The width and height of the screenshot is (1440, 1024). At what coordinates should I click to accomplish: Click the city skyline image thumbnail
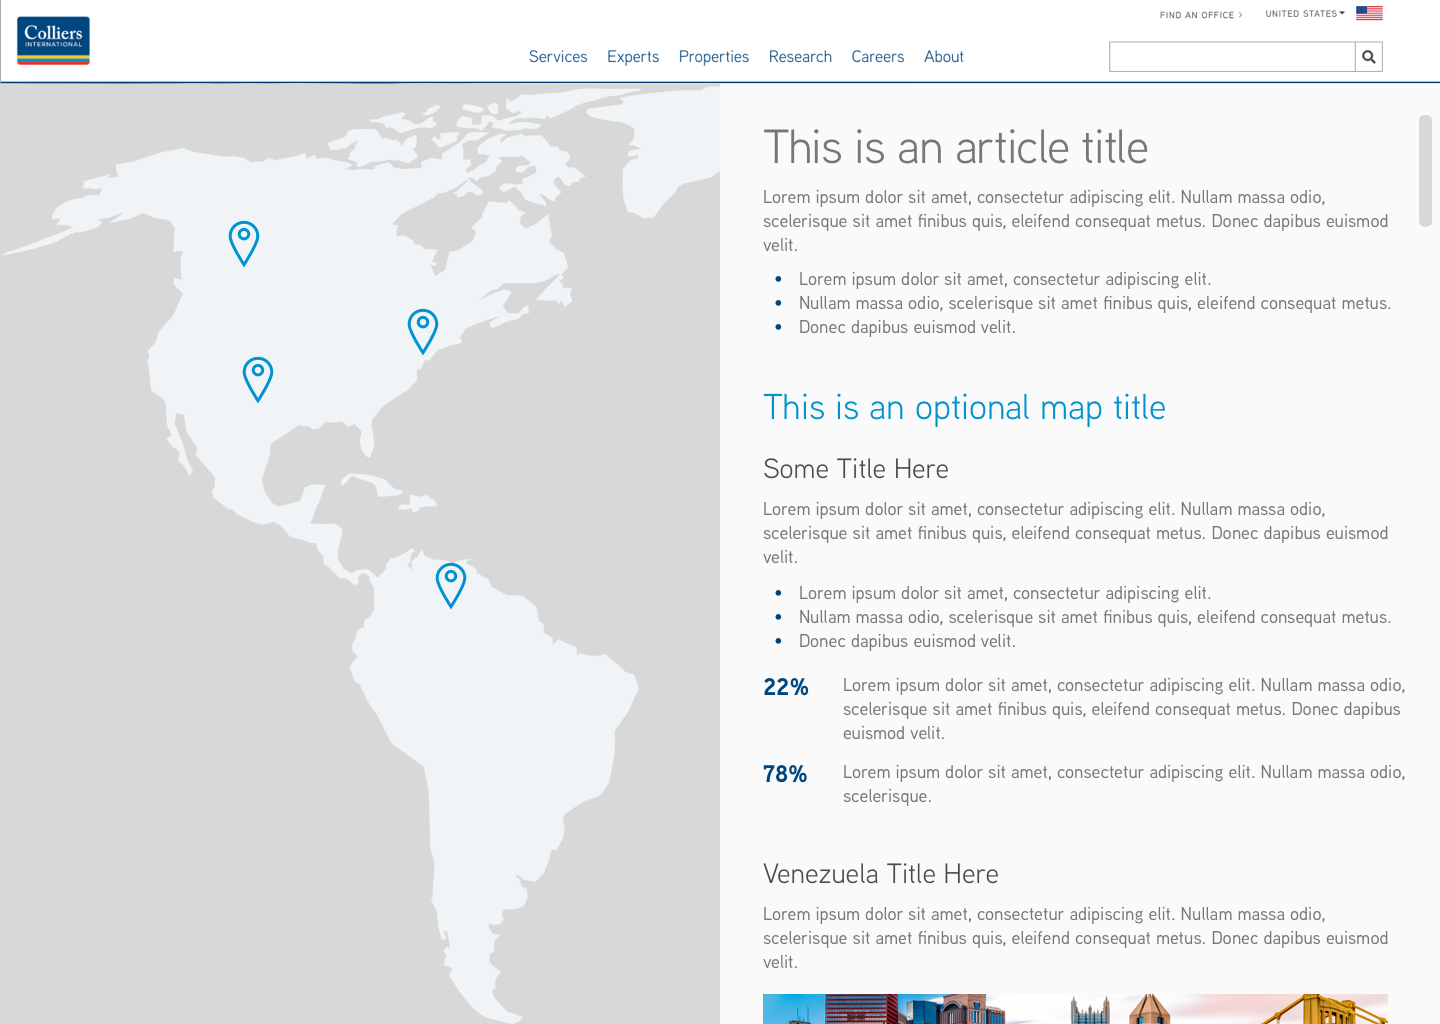coord(1075,1008)
